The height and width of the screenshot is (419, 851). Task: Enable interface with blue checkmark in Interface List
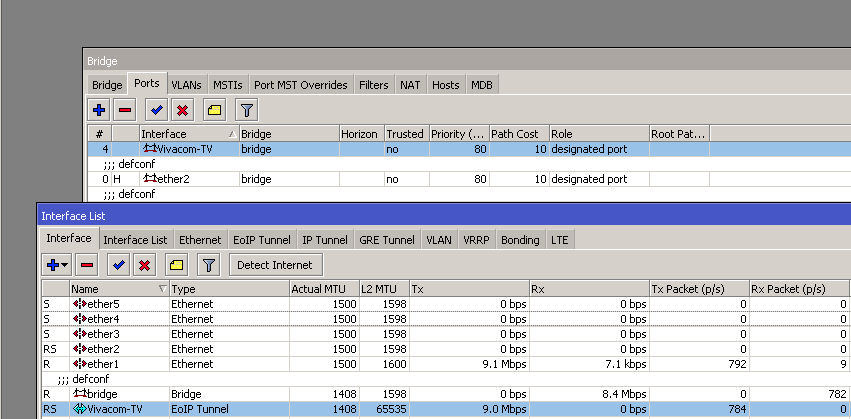pyautogui.click(x=118, y=265)
